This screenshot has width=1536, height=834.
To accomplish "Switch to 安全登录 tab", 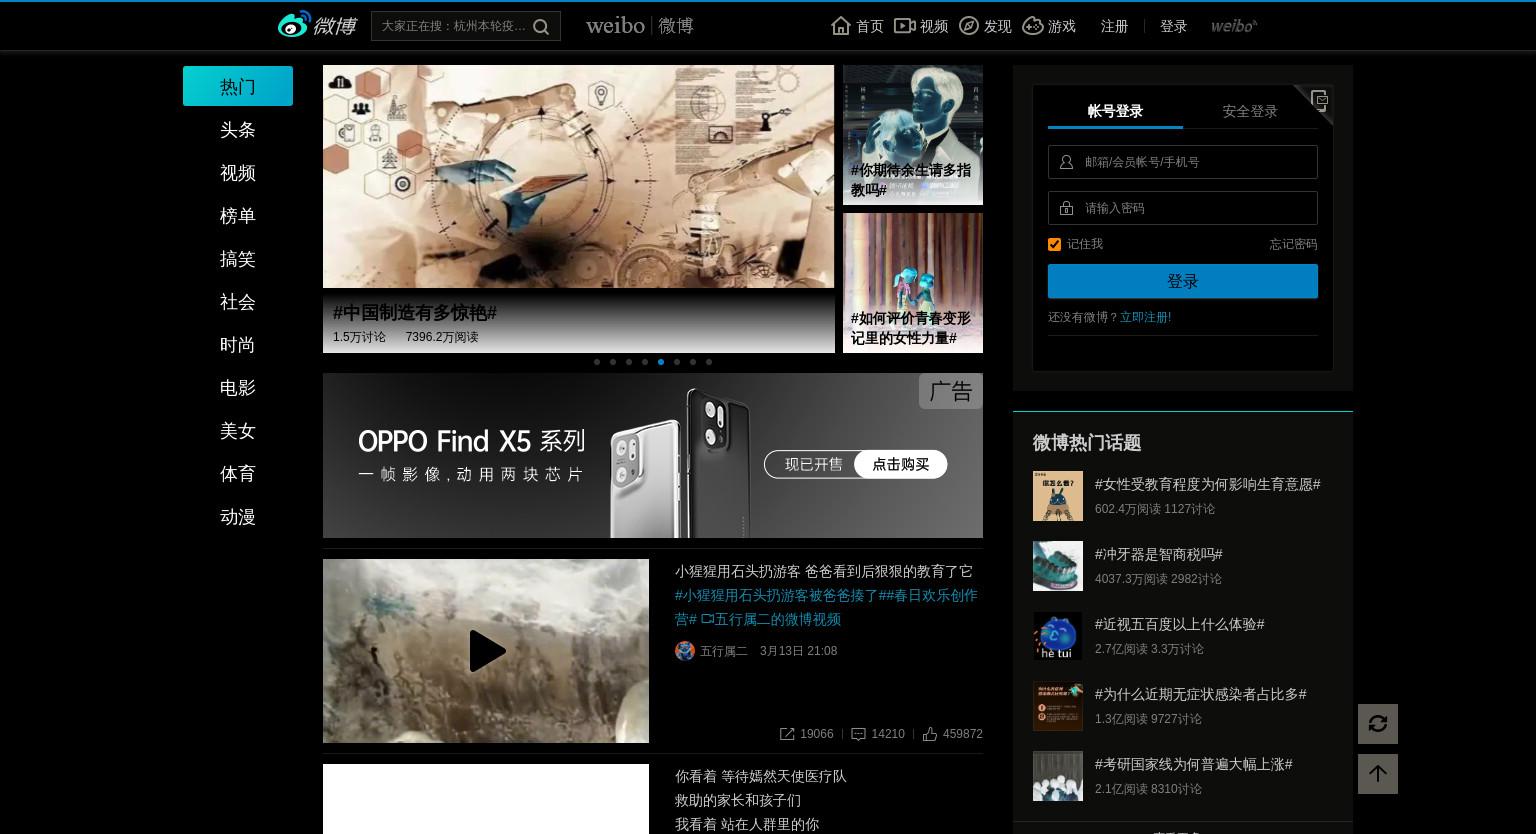I will [1250, 111].
